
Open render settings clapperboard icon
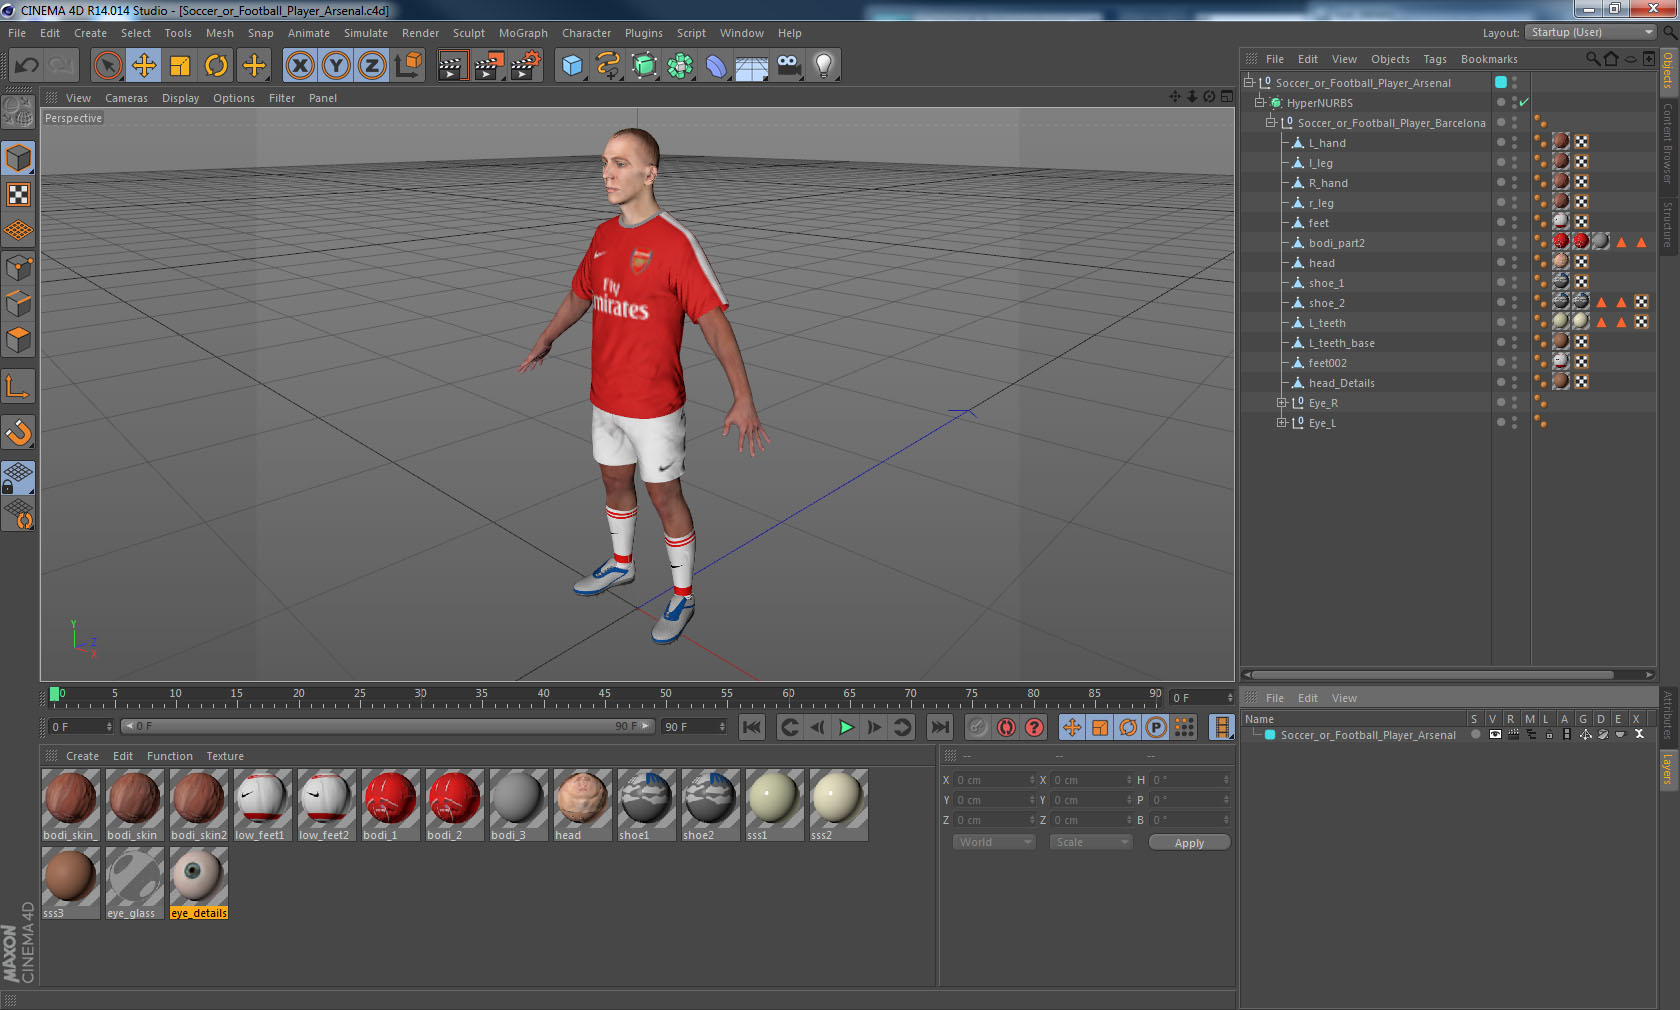526,66
